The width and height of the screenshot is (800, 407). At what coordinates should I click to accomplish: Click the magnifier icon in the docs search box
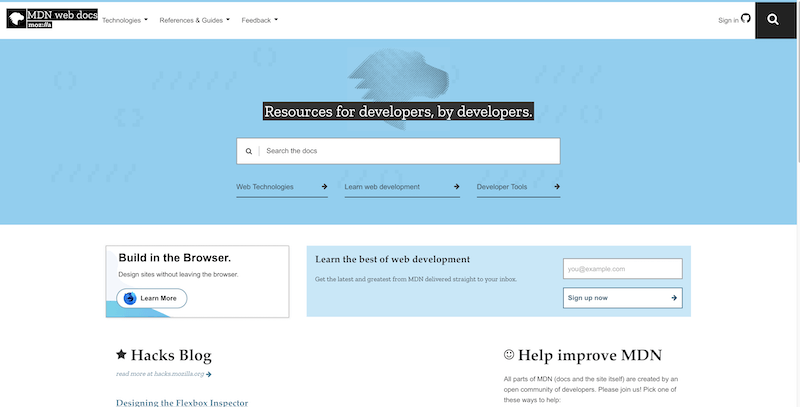[x=249, y=151]
